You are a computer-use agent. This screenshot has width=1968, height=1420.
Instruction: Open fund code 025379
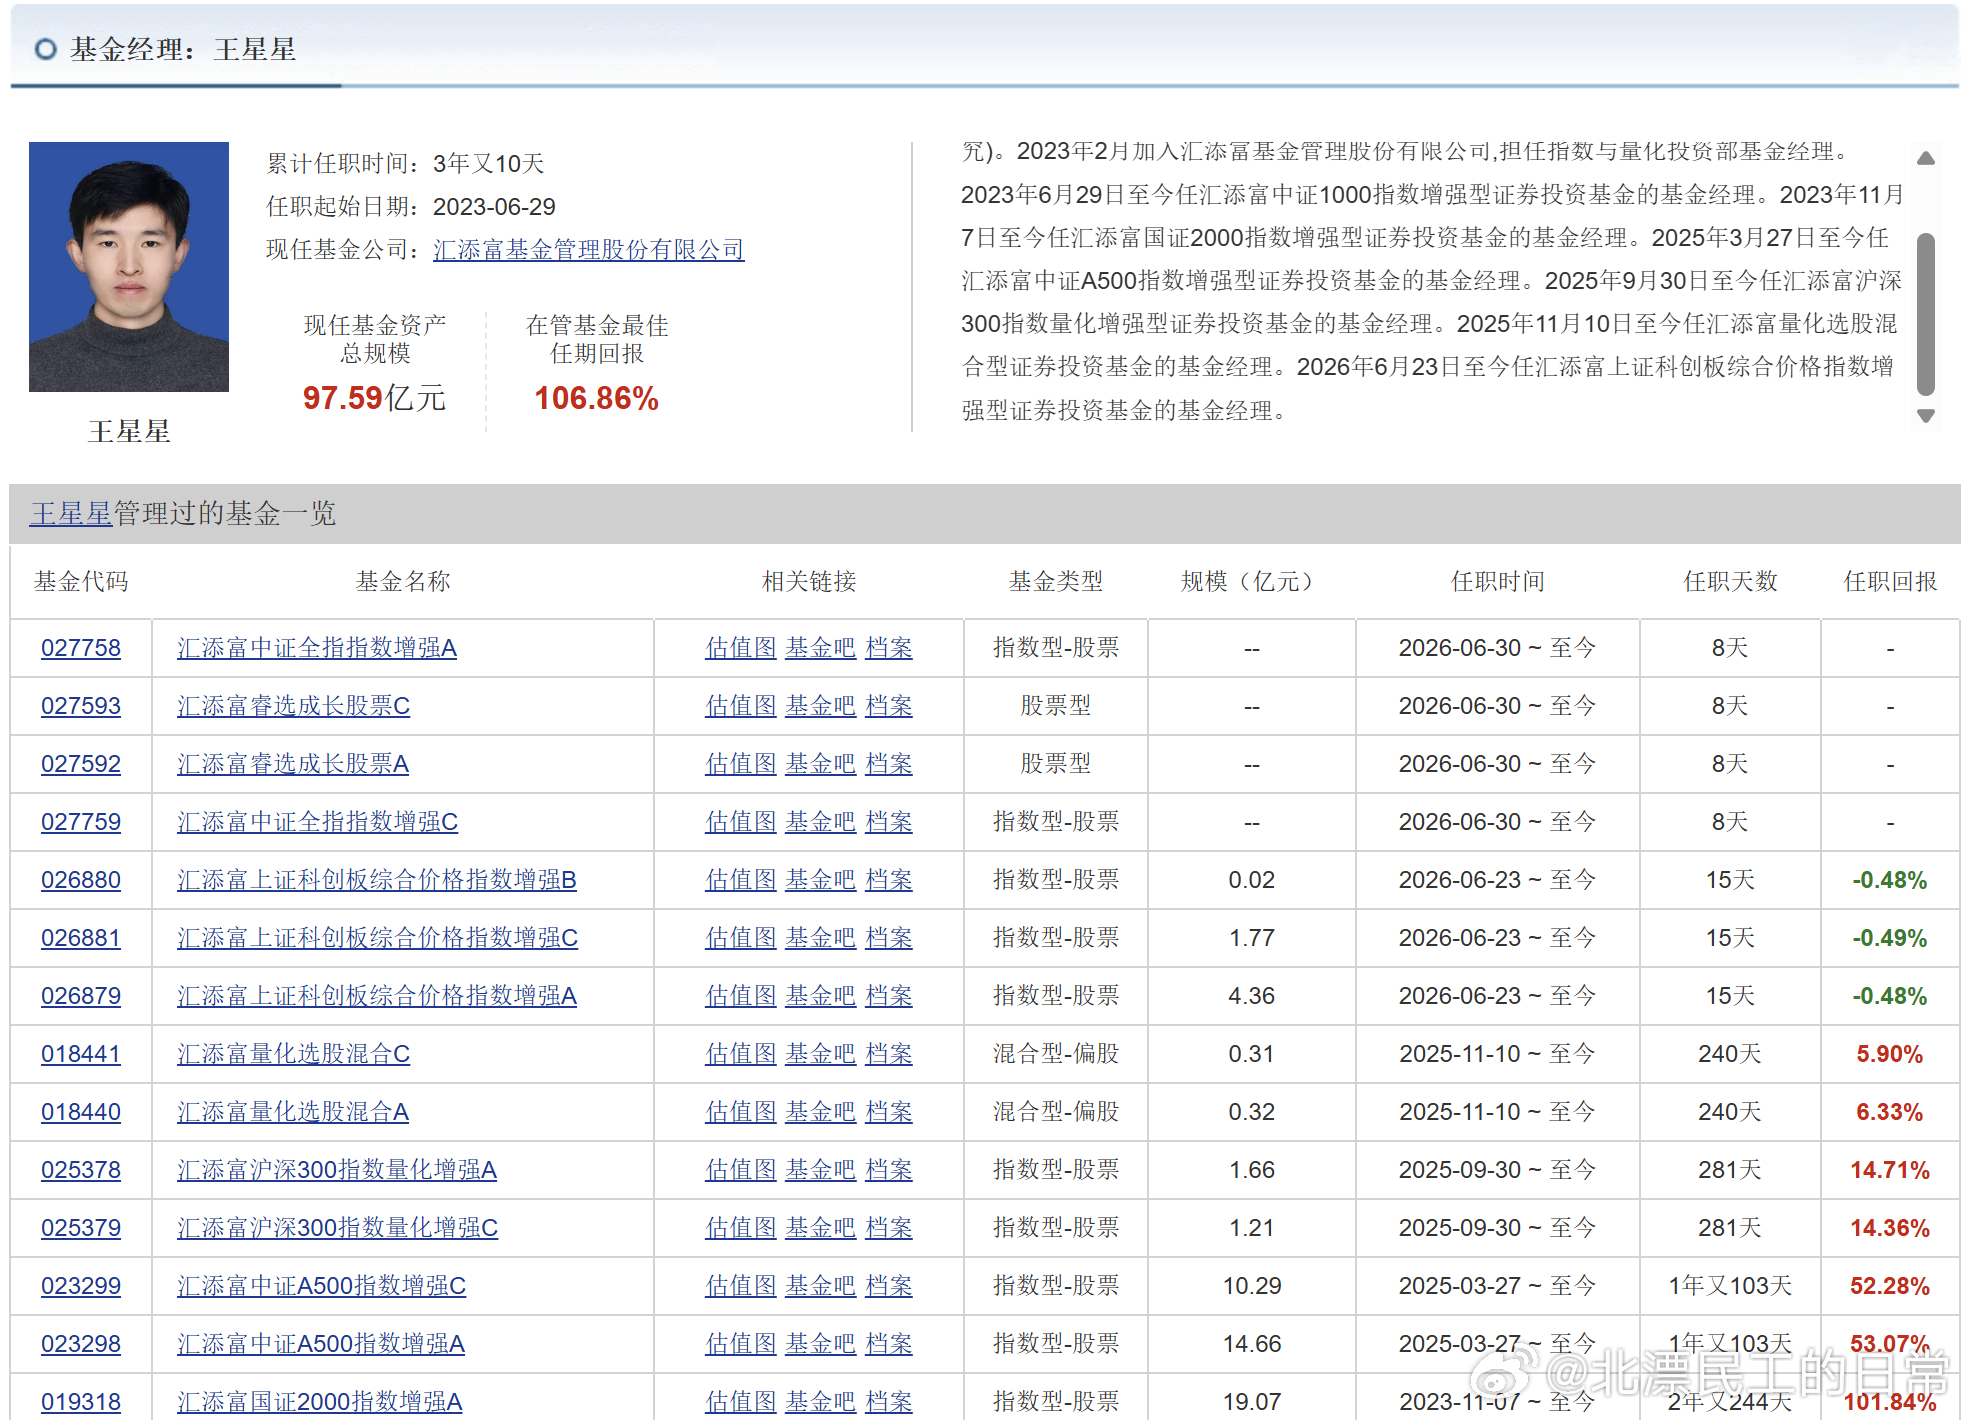pyautogui.click(x=81, y=1228)
